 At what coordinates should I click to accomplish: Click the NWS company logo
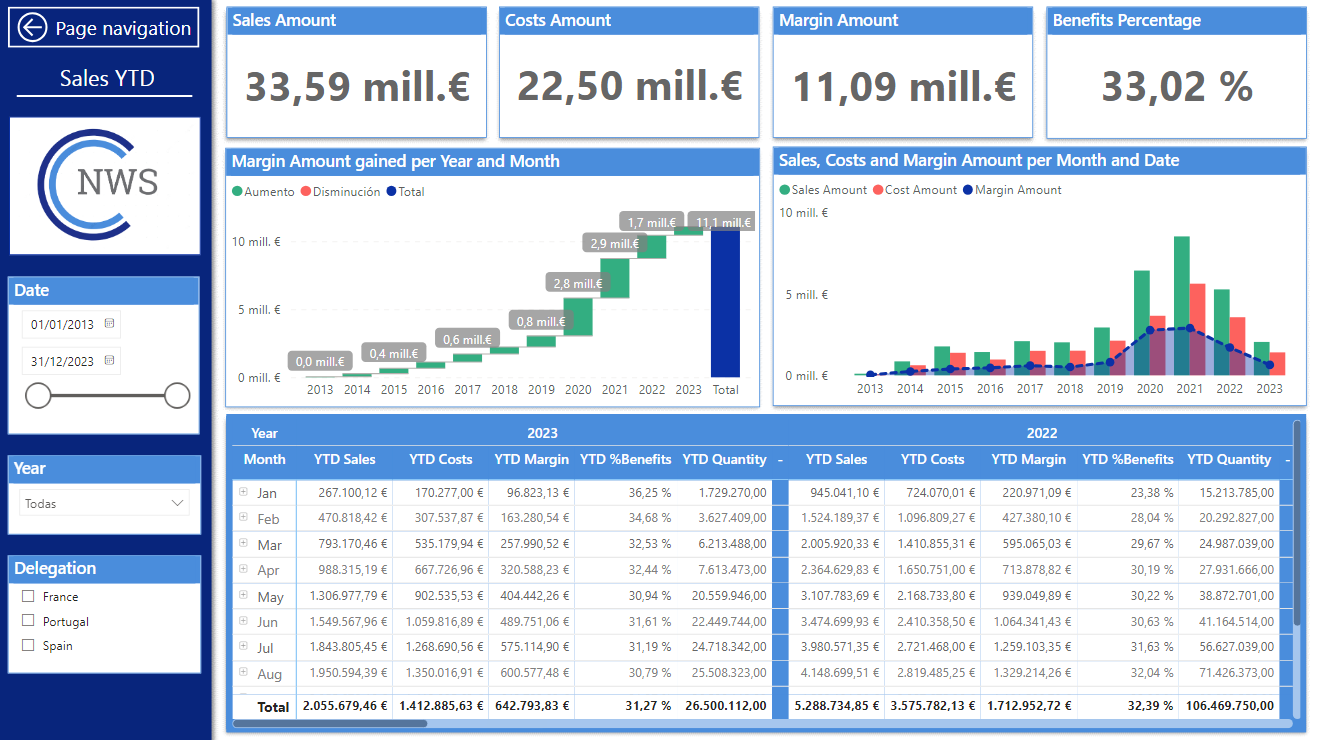pyautogui.click(x=105, y=185)
